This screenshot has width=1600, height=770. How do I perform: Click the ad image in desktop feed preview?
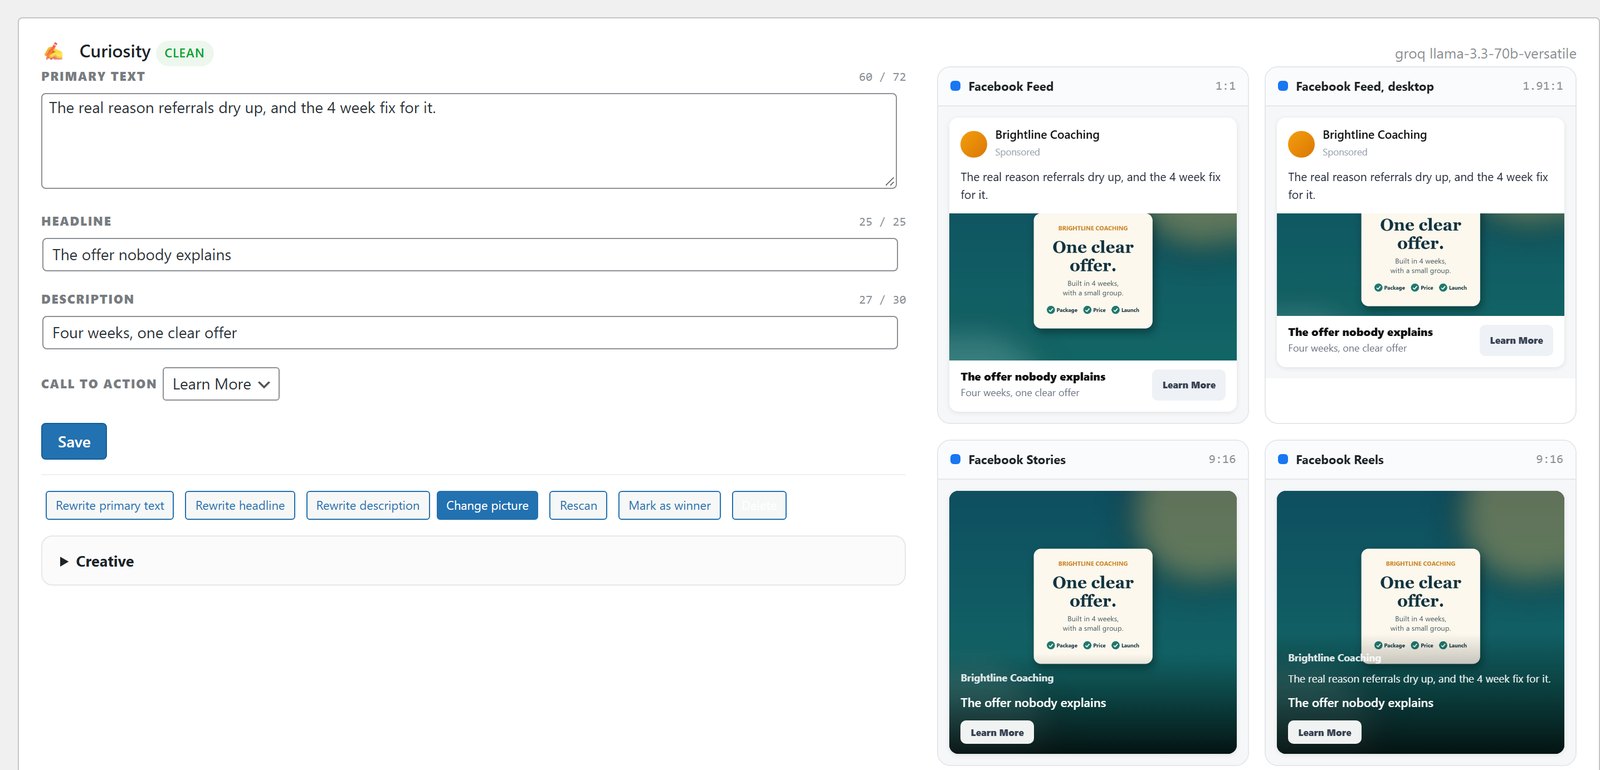[1420, 264]
